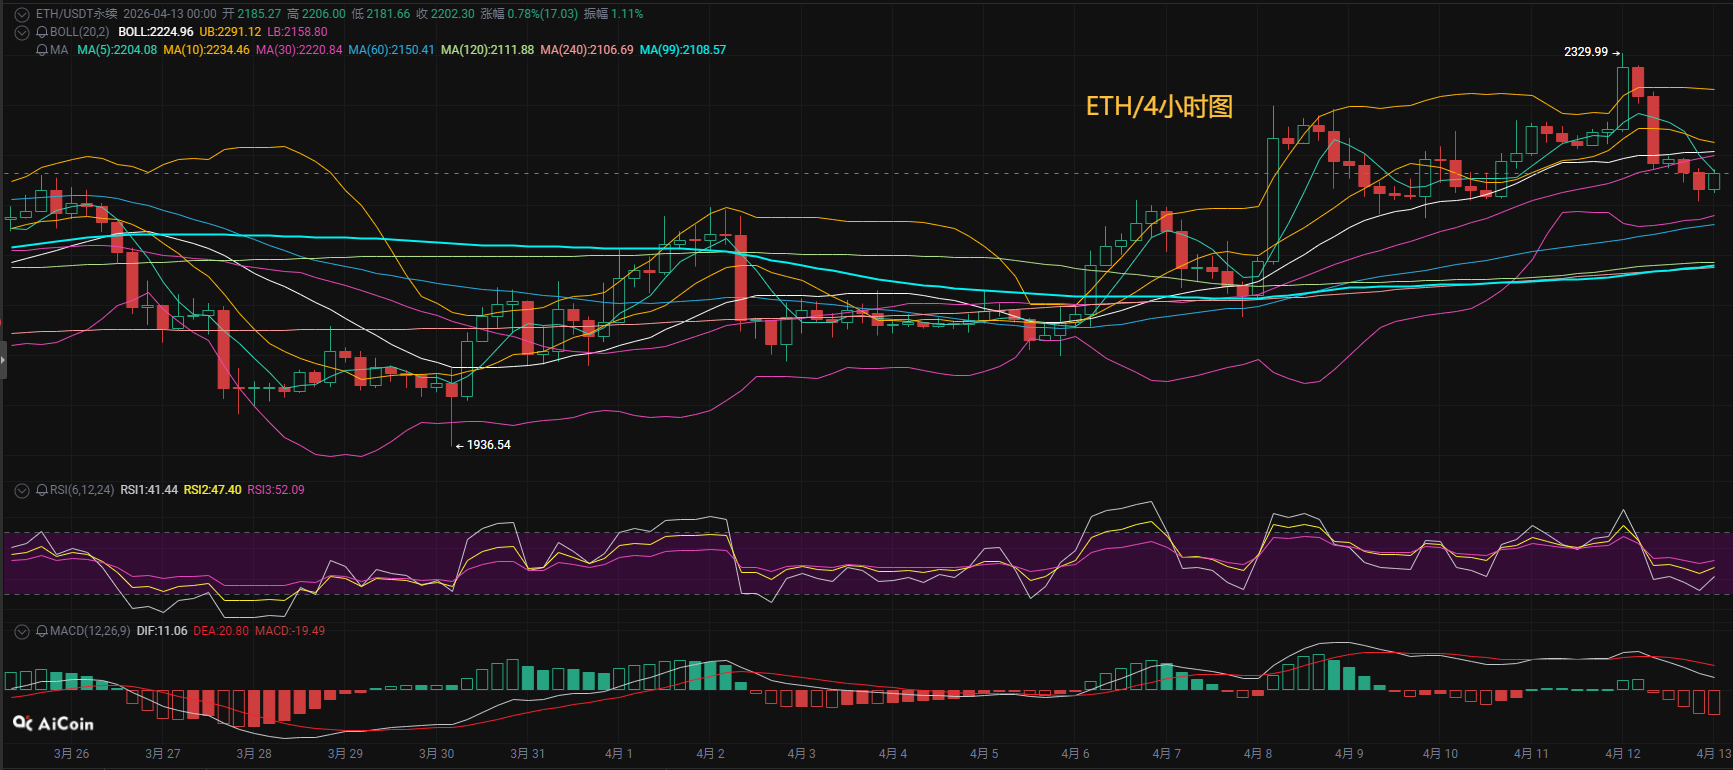Toggle the MACD panel collapse chevron

[21, 631]
